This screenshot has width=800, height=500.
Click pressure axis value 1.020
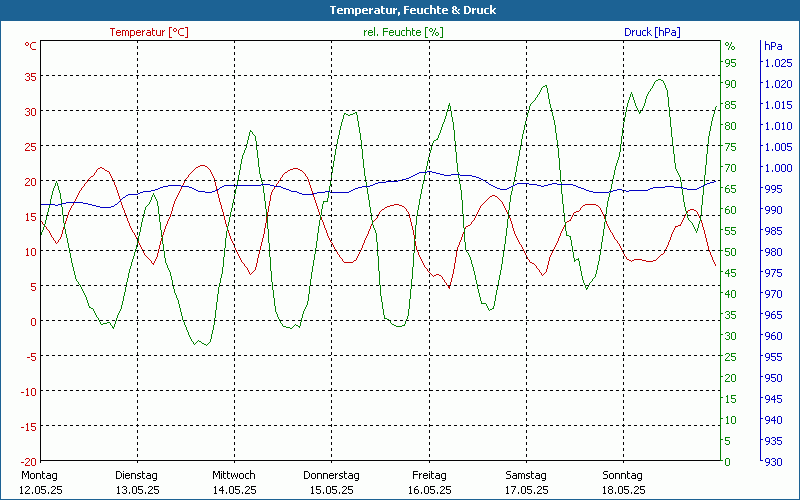click(x=778, y=84)
